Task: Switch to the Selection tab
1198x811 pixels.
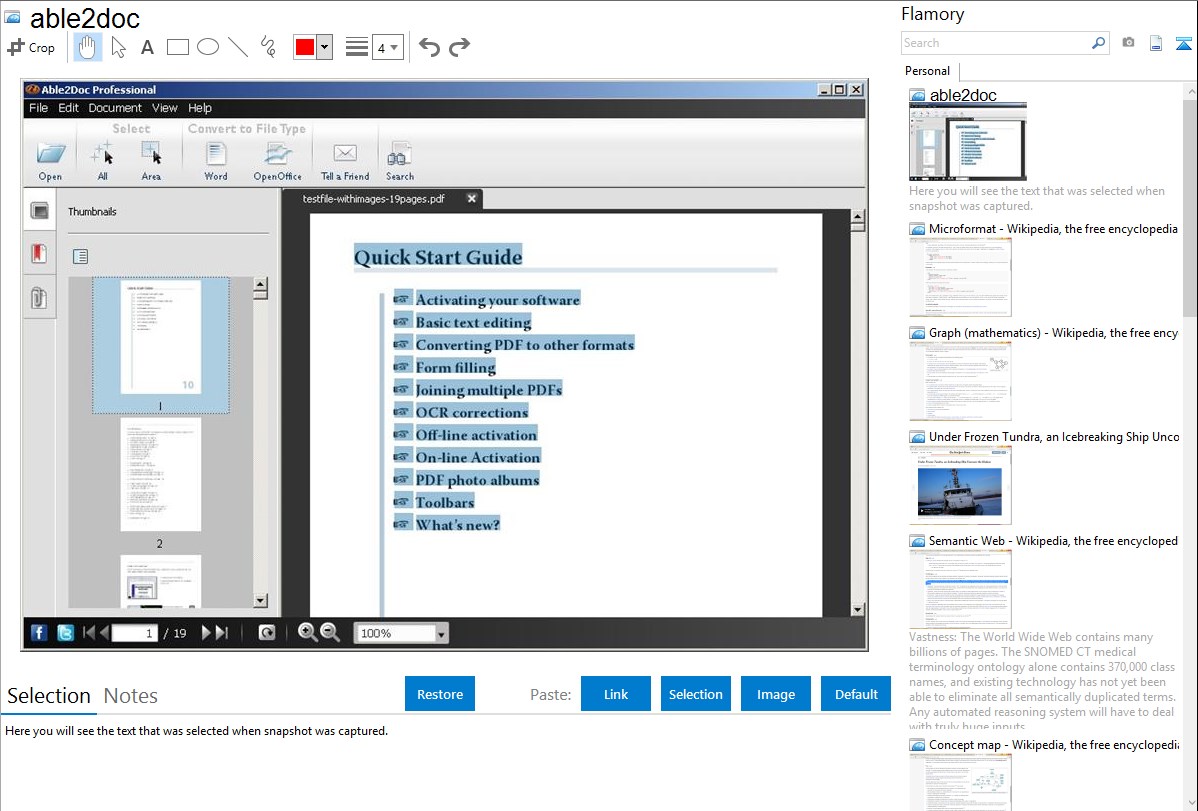Action: (x=49, y=696)
